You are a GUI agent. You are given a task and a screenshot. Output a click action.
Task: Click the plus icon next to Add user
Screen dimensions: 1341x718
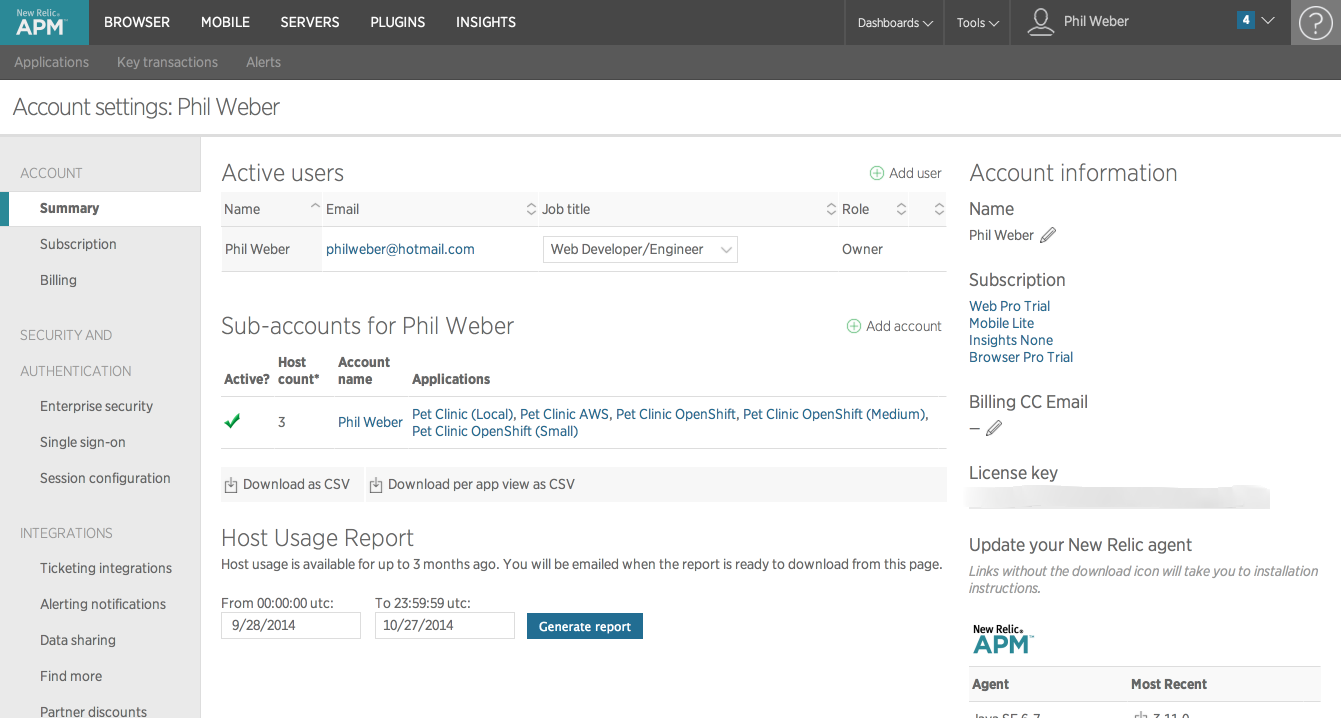877,173
